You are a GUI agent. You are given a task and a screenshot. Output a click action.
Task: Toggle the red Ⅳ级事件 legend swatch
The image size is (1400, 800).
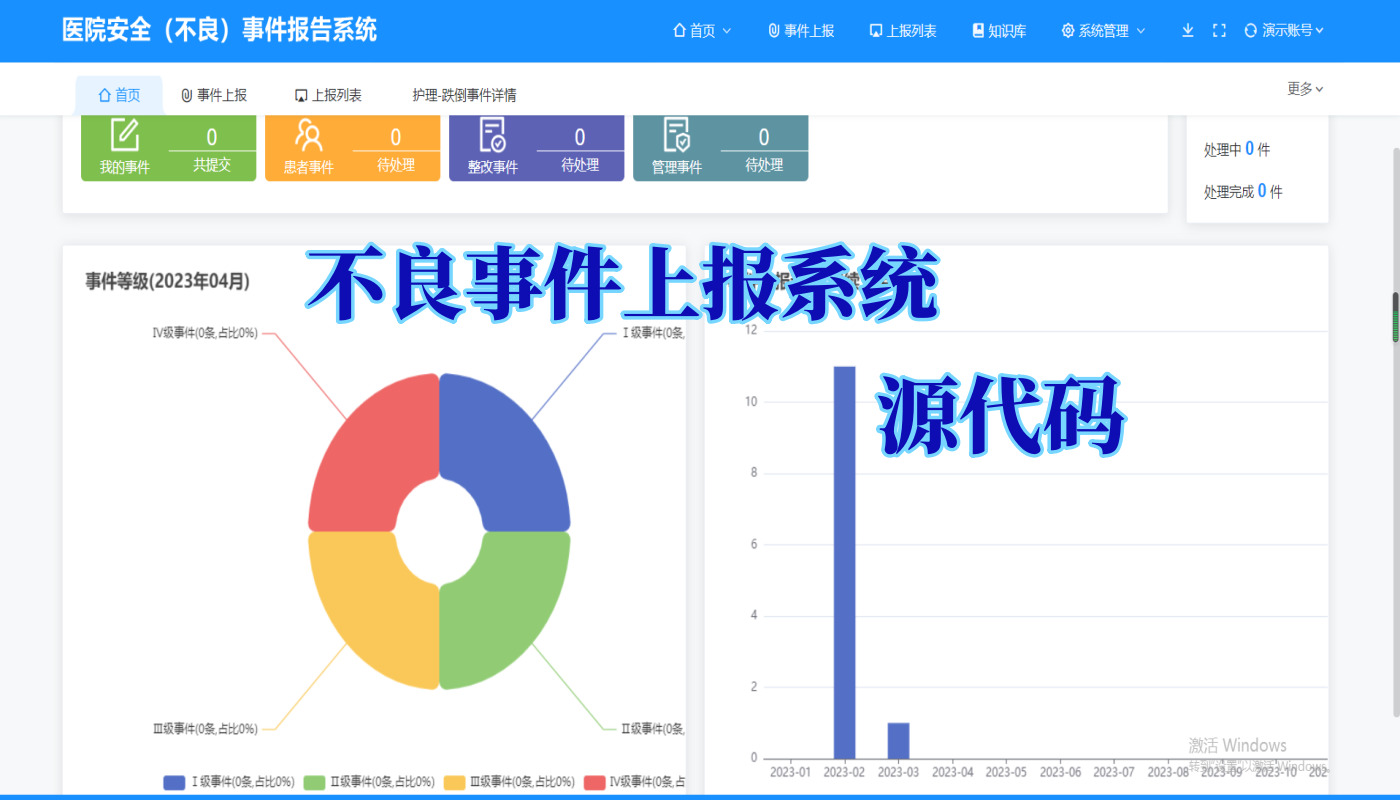[595, 782]
